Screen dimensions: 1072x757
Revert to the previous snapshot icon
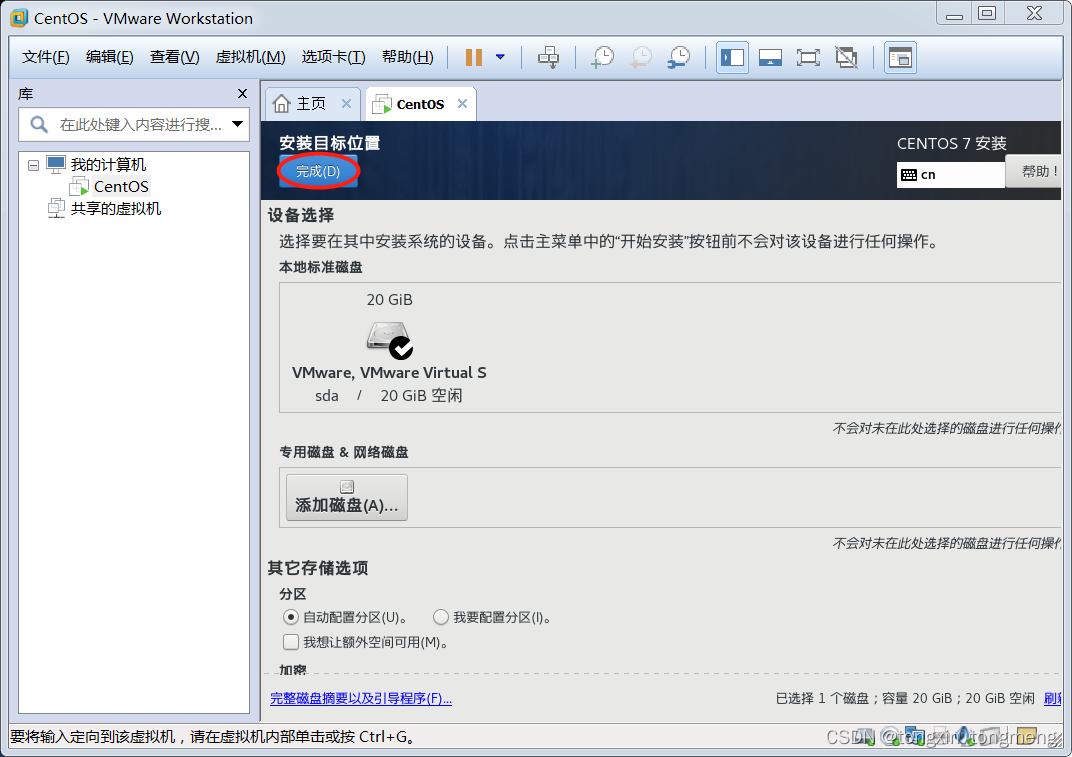(641, 57)
